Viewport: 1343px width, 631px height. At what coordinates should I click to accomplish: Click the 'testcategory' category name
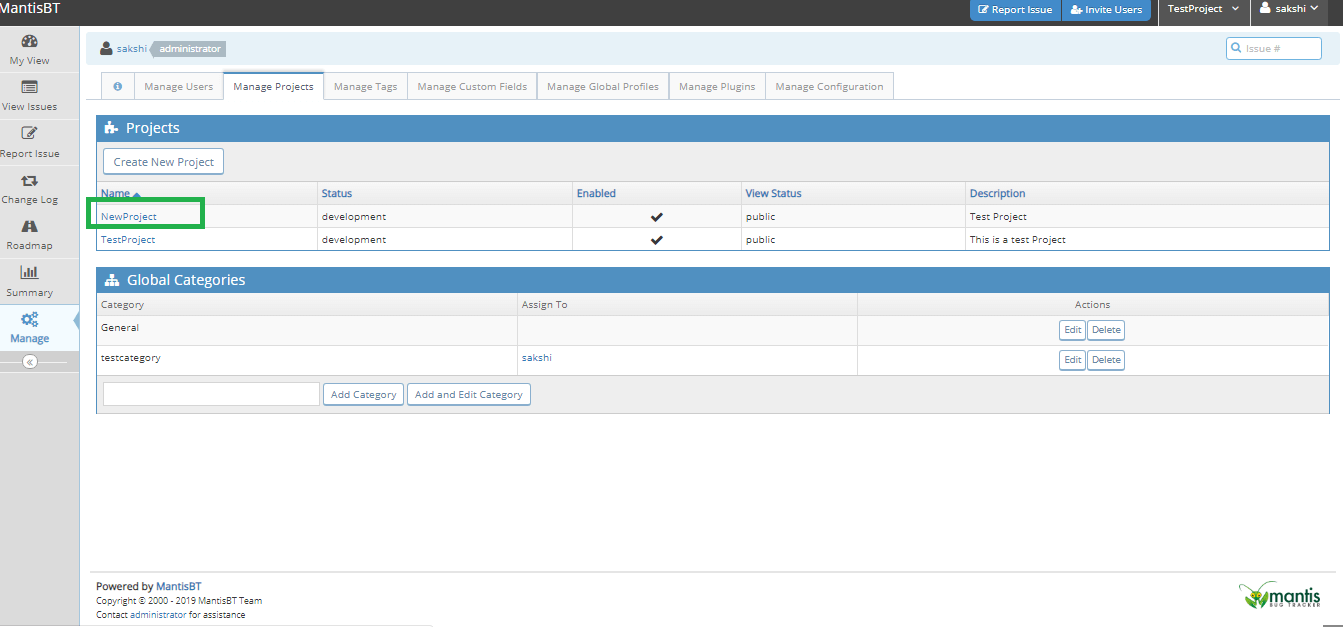click(131, 357)
